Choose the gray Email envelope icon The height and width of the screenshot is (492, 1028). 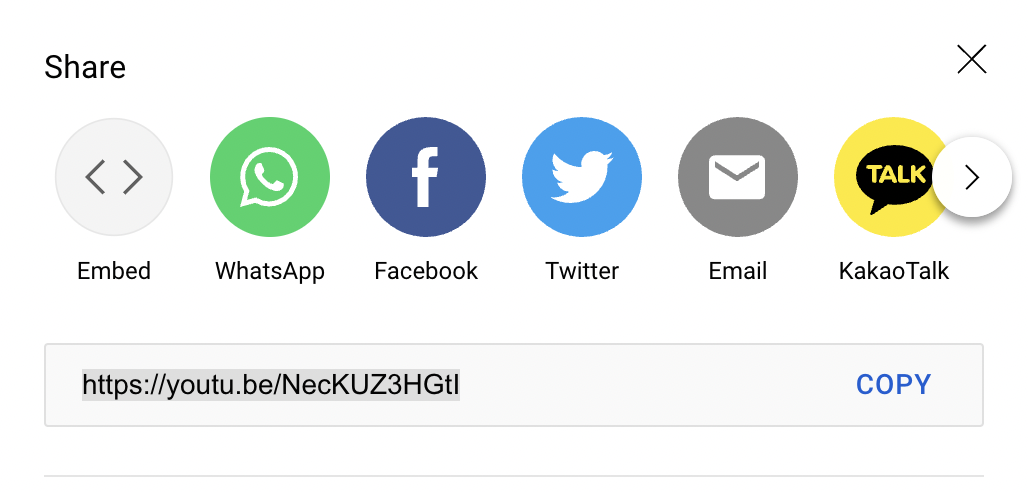[738, 177]
